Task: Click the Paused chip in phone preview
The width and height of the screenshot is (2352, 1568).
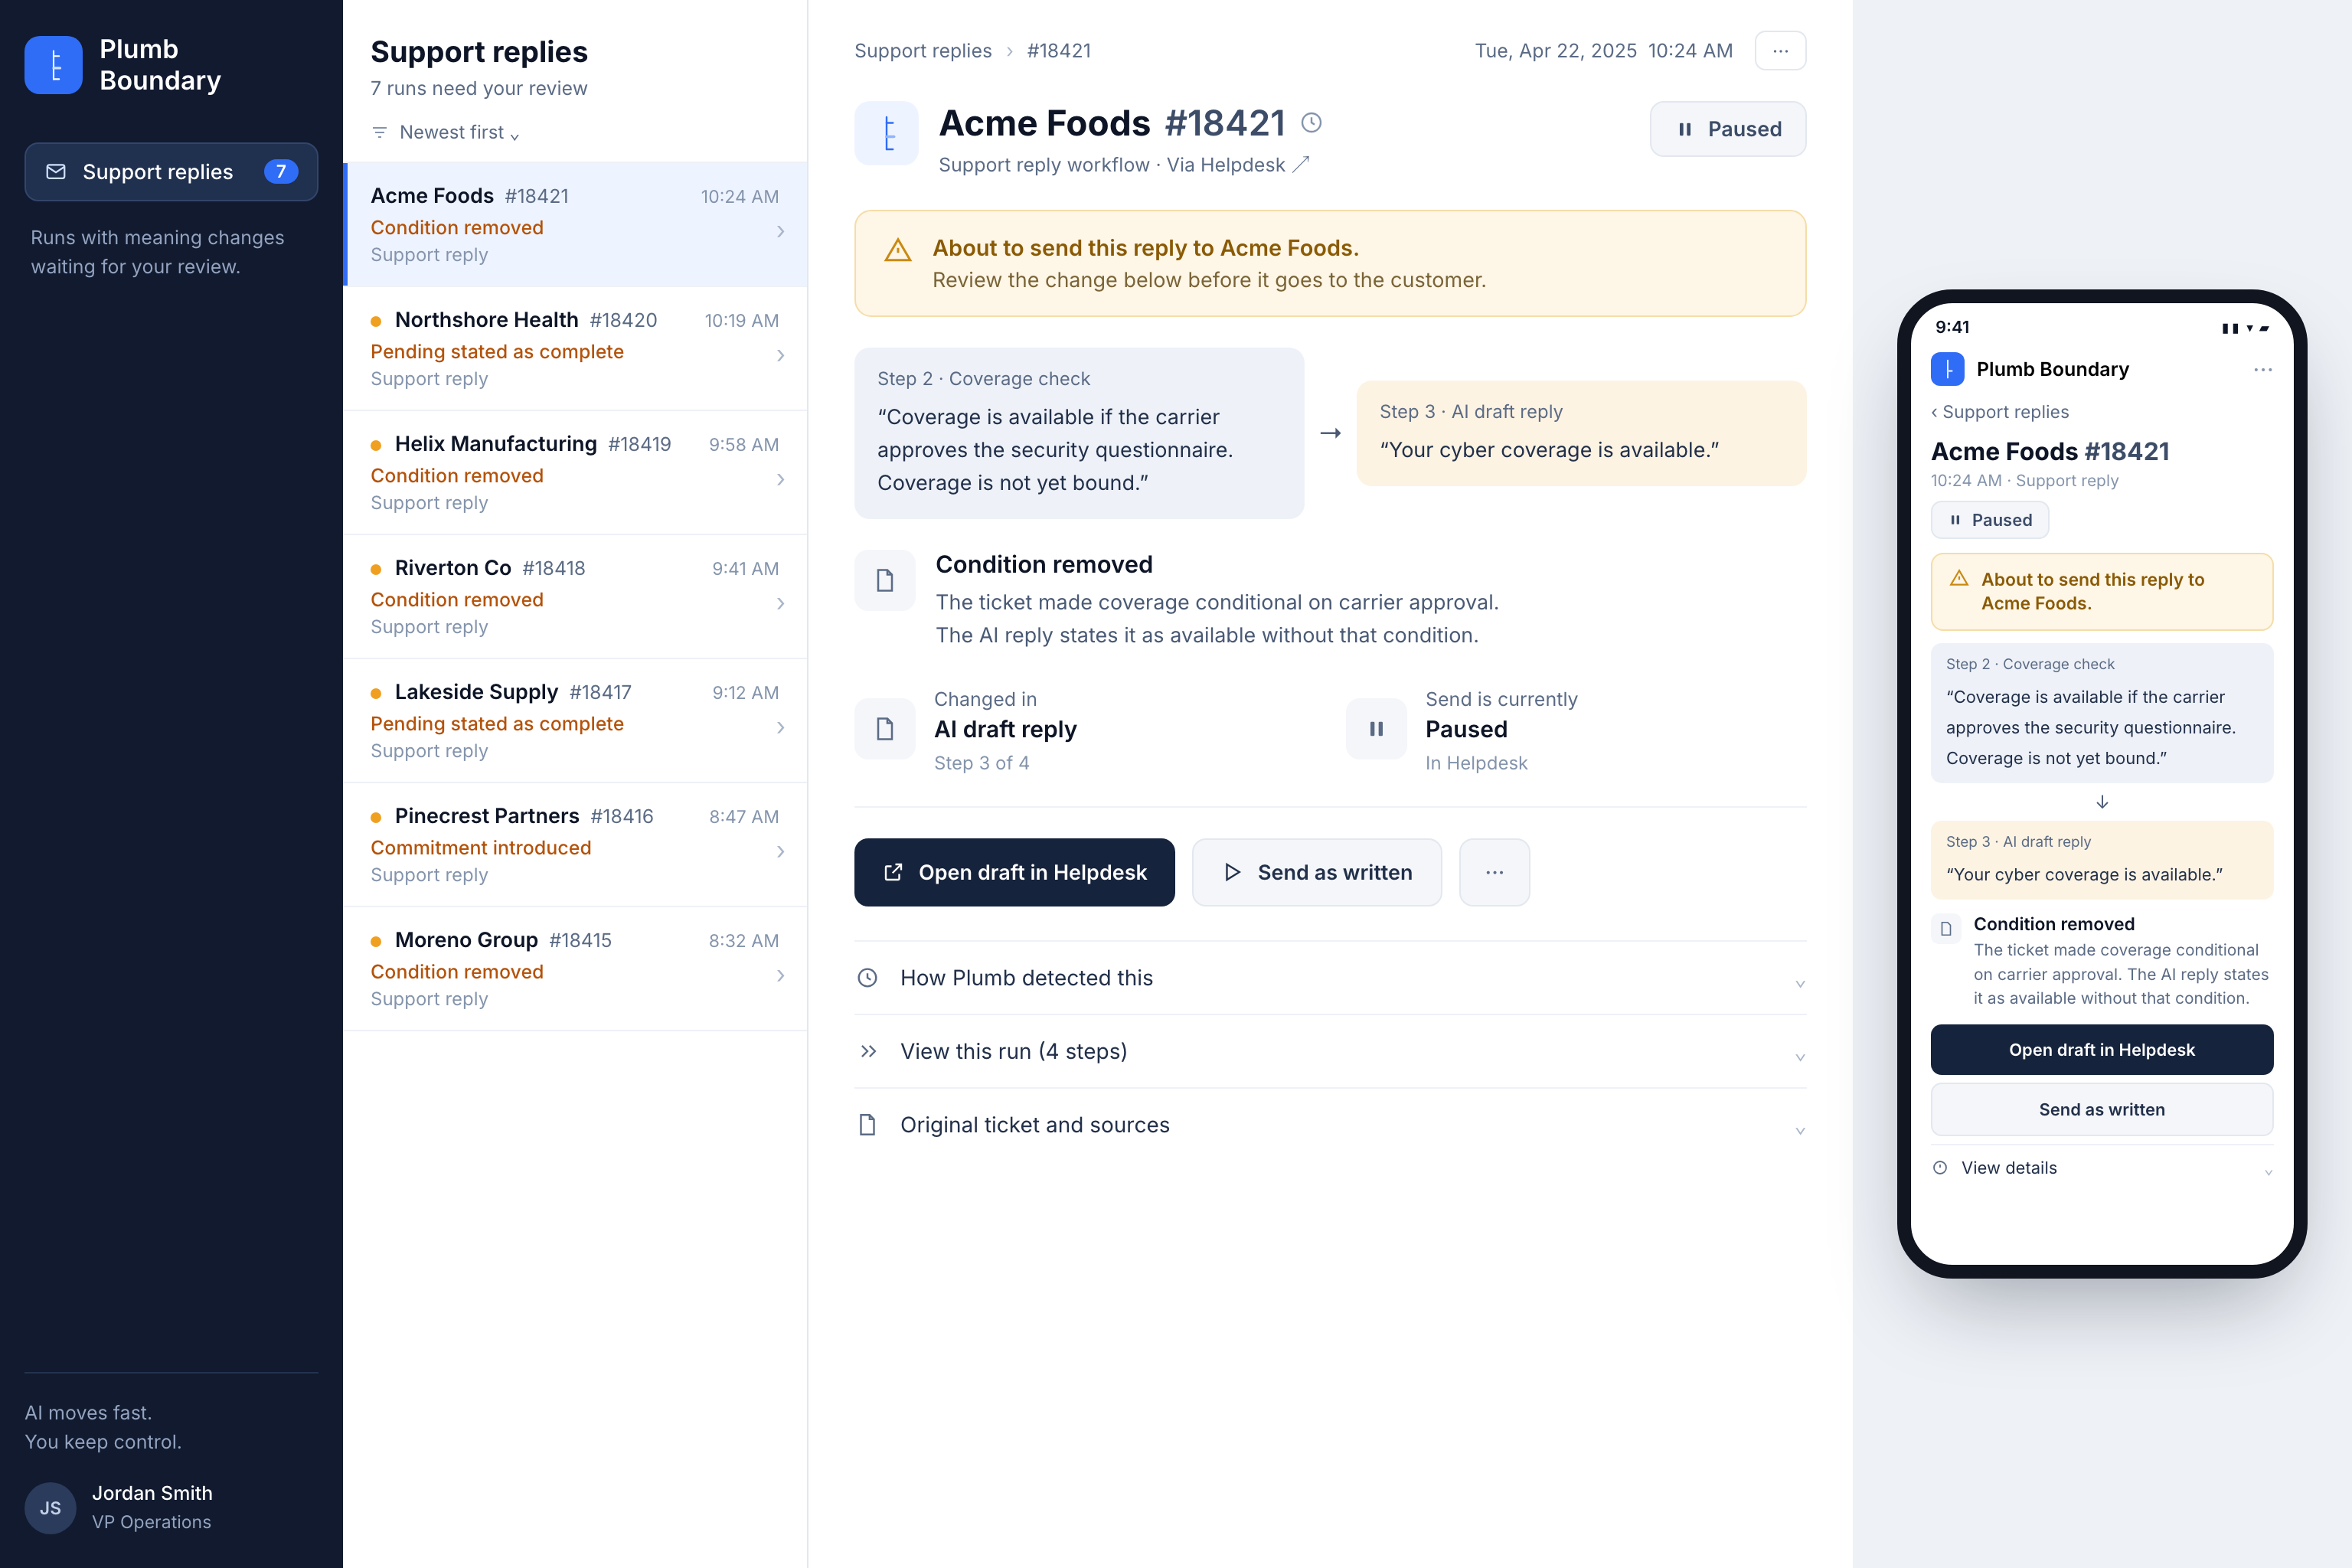Action: pyautogui.click(x=1990, y=520)
